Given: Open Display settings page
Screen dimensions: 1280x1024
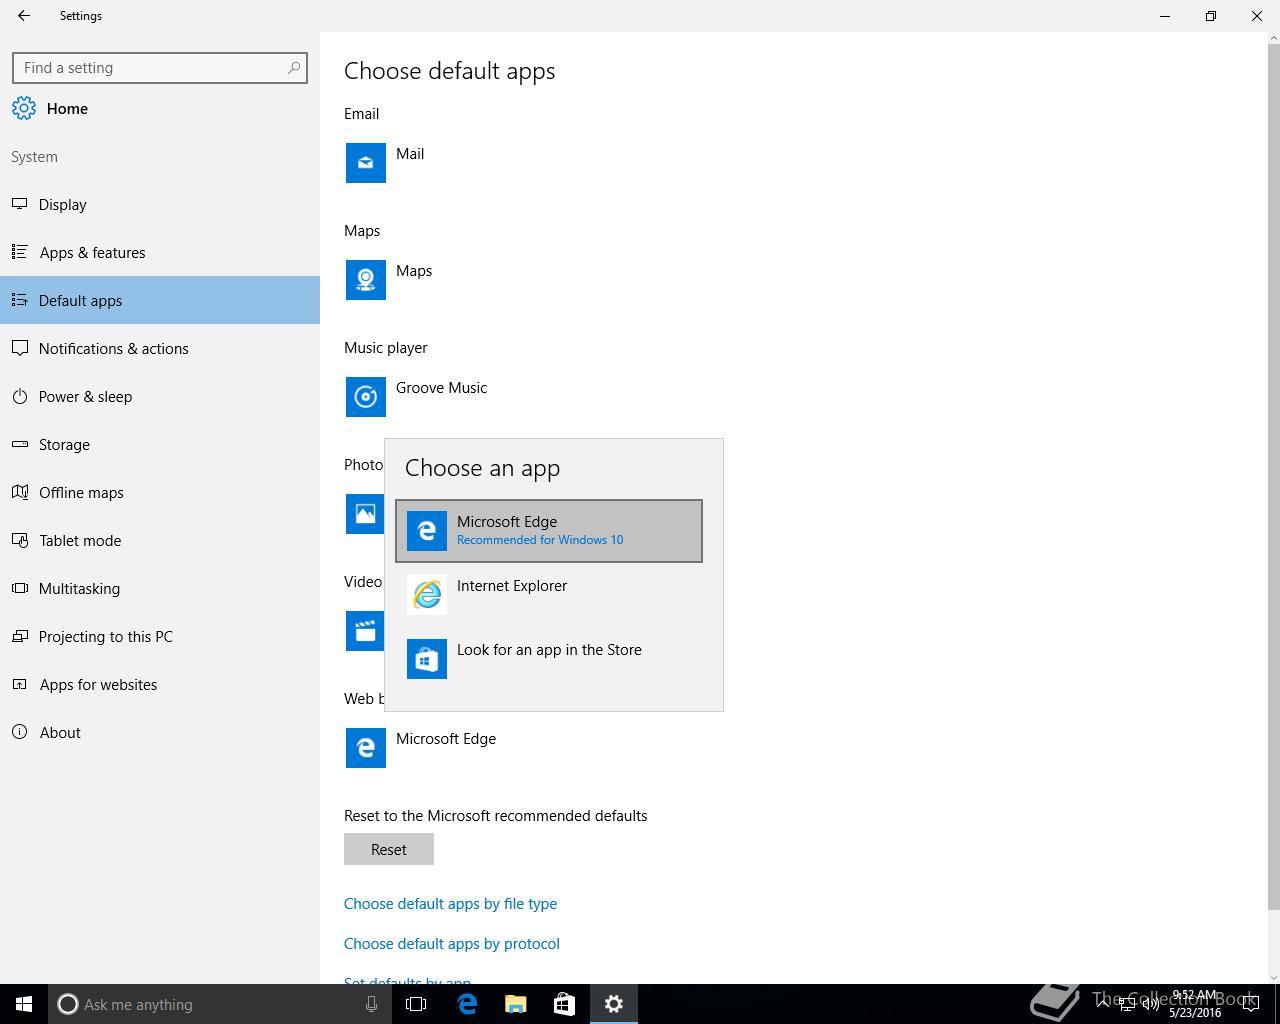Looking at the screenshot, I should coord(160,204).
